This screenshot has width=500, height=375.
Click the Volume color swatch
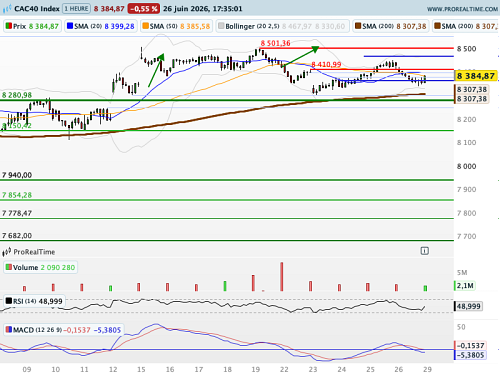[x=9, y=267]
